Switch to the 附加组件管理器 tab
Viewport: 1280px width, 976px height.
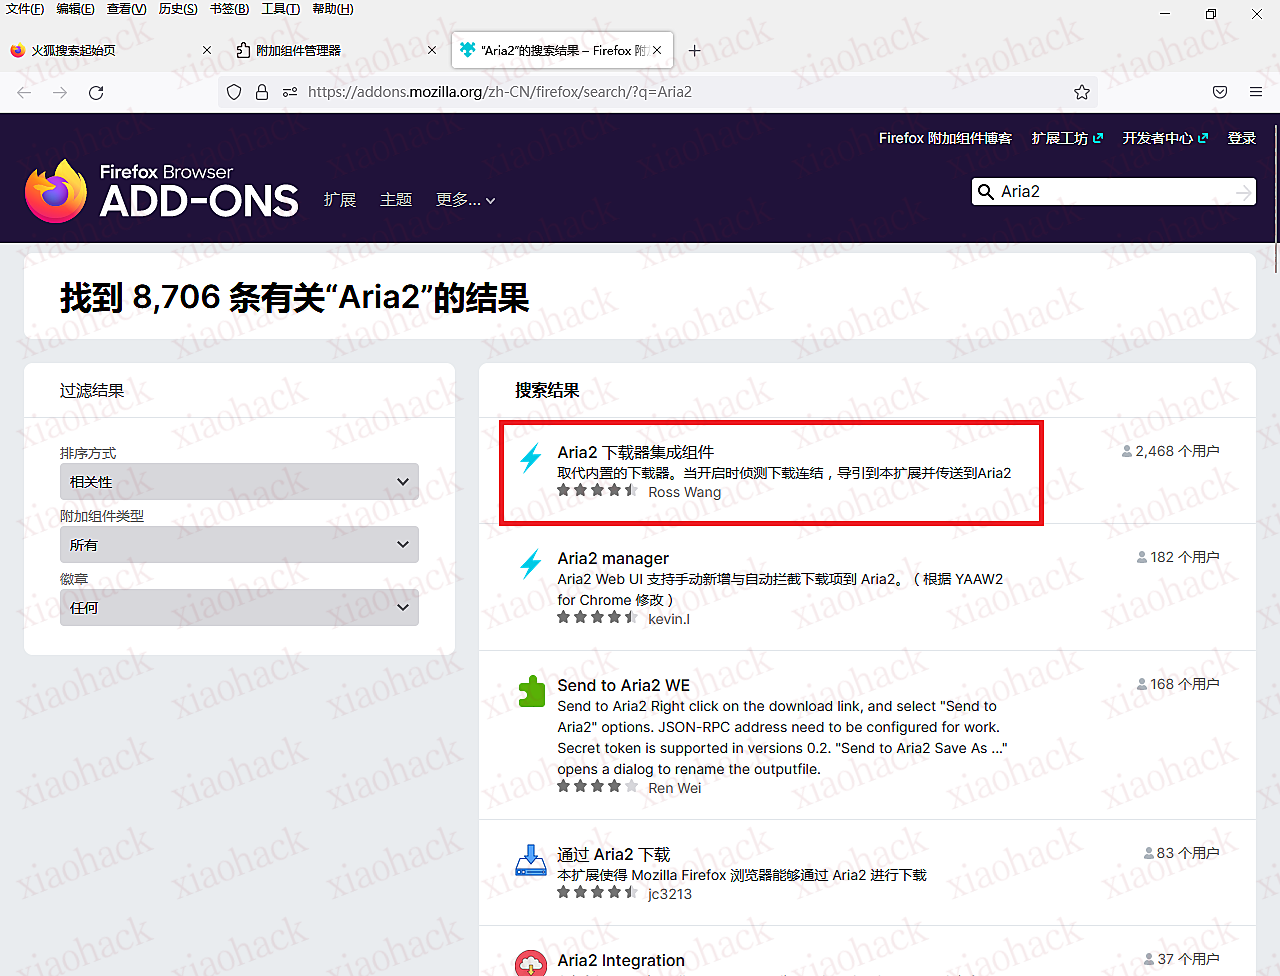[x=336, y=50]
